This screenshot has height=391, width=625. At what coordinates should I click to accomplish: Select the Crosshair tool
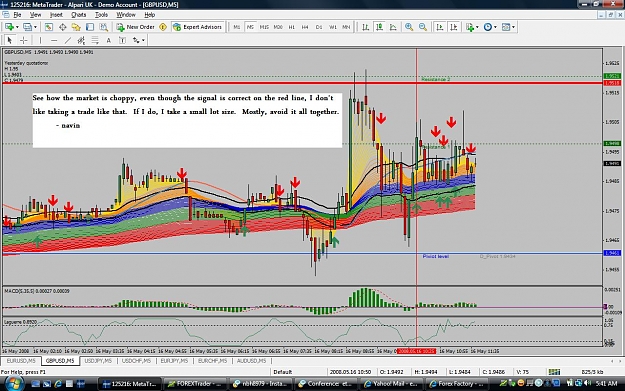pyautogui.click(x=24, y=40)
